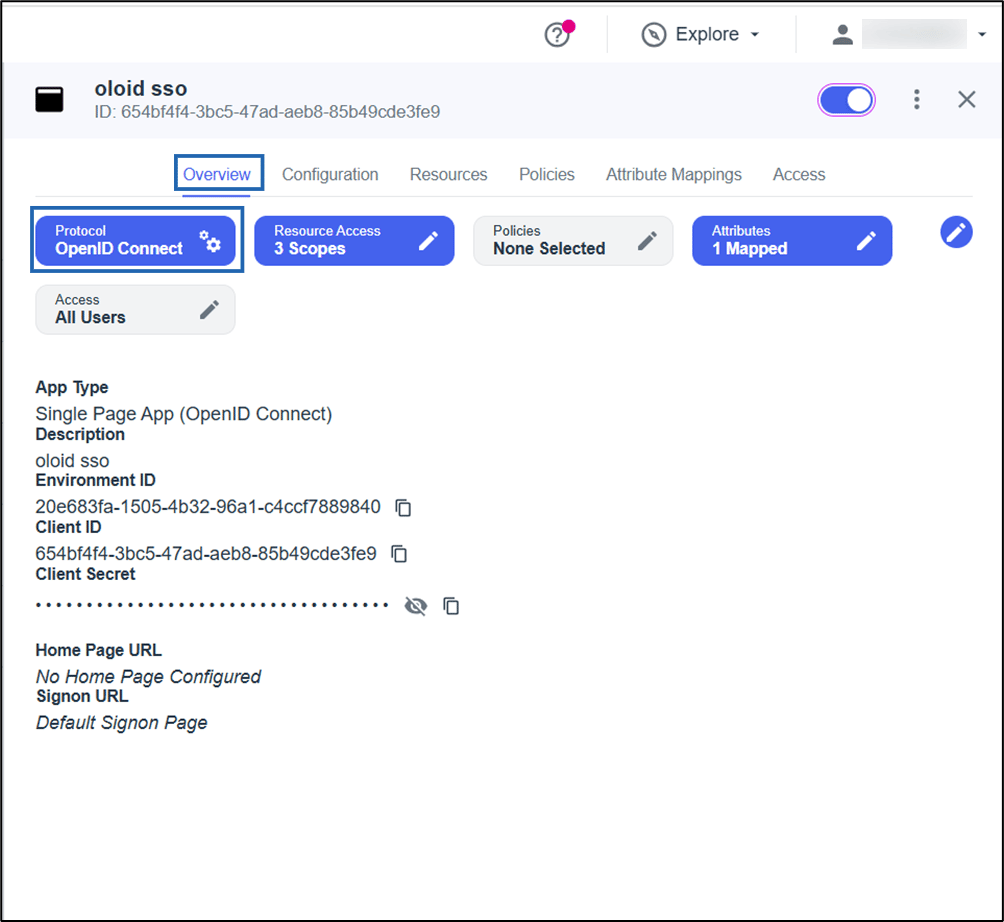This screenshot has height=922, width=1004.
Task: Toggle the oloid sso application enabled switch
Action: coord(846,100)
